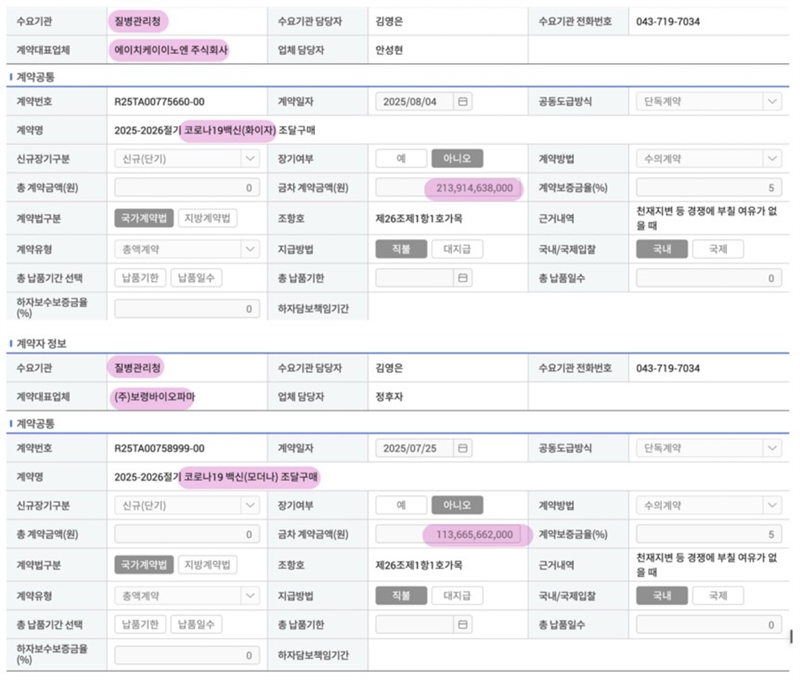Select 예 for 장기여부 in 모더나 contract

(401, 505)
